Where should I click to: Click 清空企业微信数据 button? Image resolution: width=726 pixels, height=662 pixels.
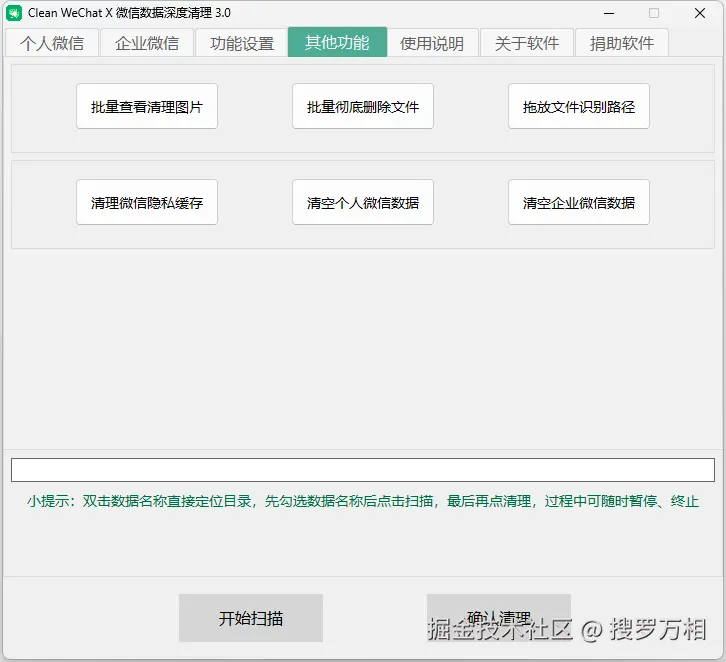point(579,202)
